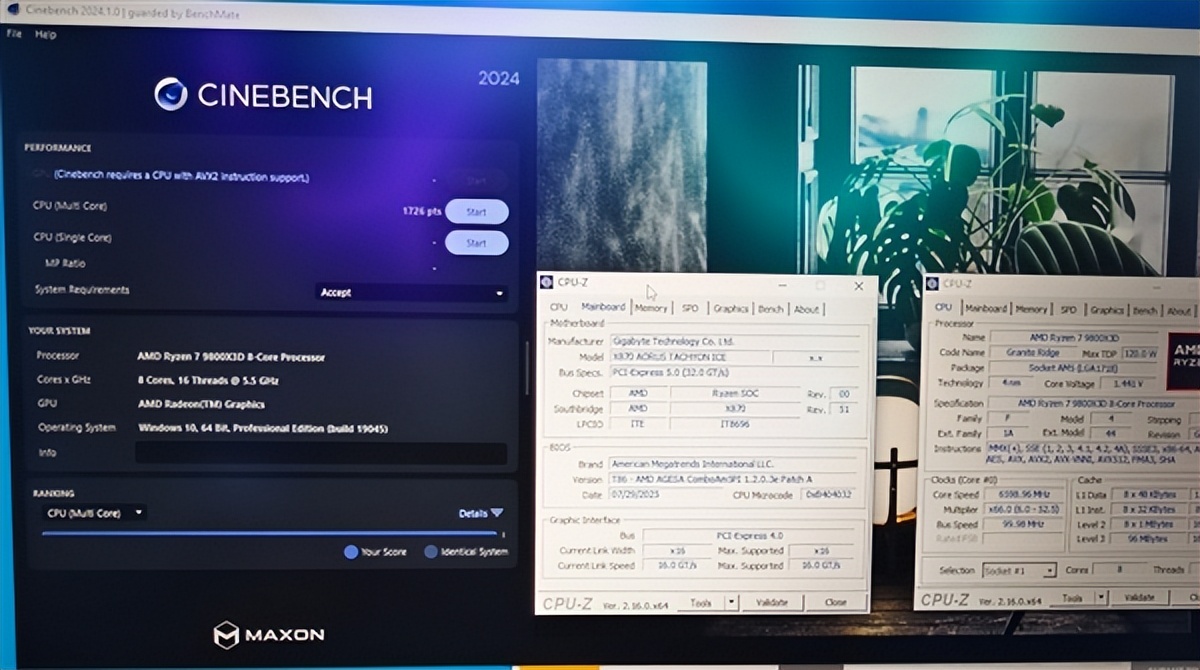The width and height of the screenshot is (1200, 670).
Task: Click Tools button in right CPU-Z window
Action: tap(1071, 599)
